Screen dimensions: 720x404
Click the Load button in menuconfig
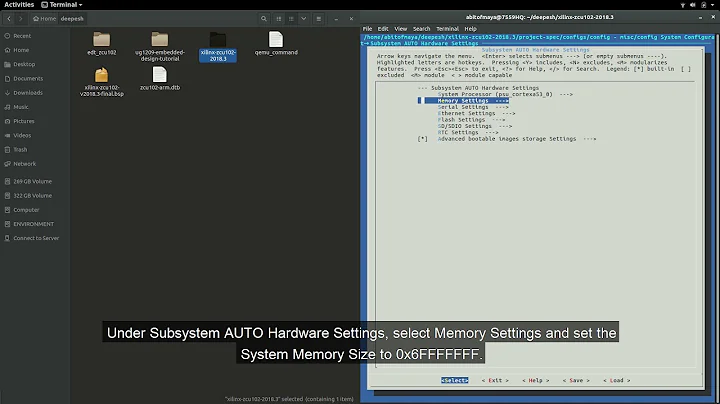[x=617, y=380]
